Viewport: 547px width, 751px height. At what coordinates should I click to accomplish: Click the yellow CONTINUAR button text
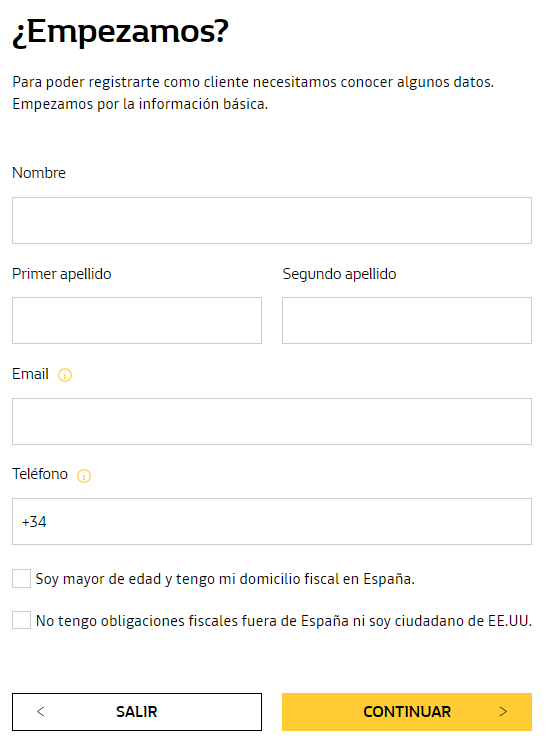tap(407, 712)
